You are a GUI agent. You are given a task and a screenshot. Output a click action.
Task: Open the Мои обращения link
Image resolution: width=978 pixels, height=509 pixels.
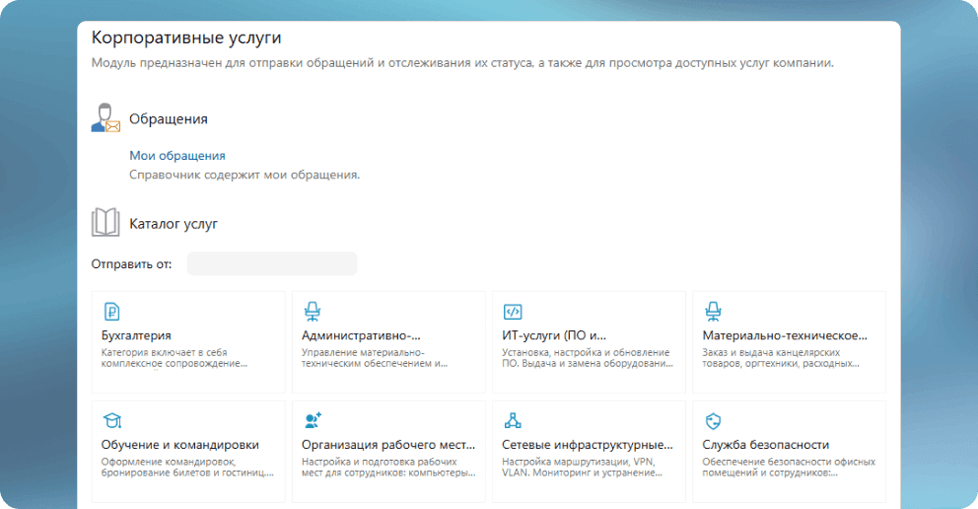coord(177,156)
